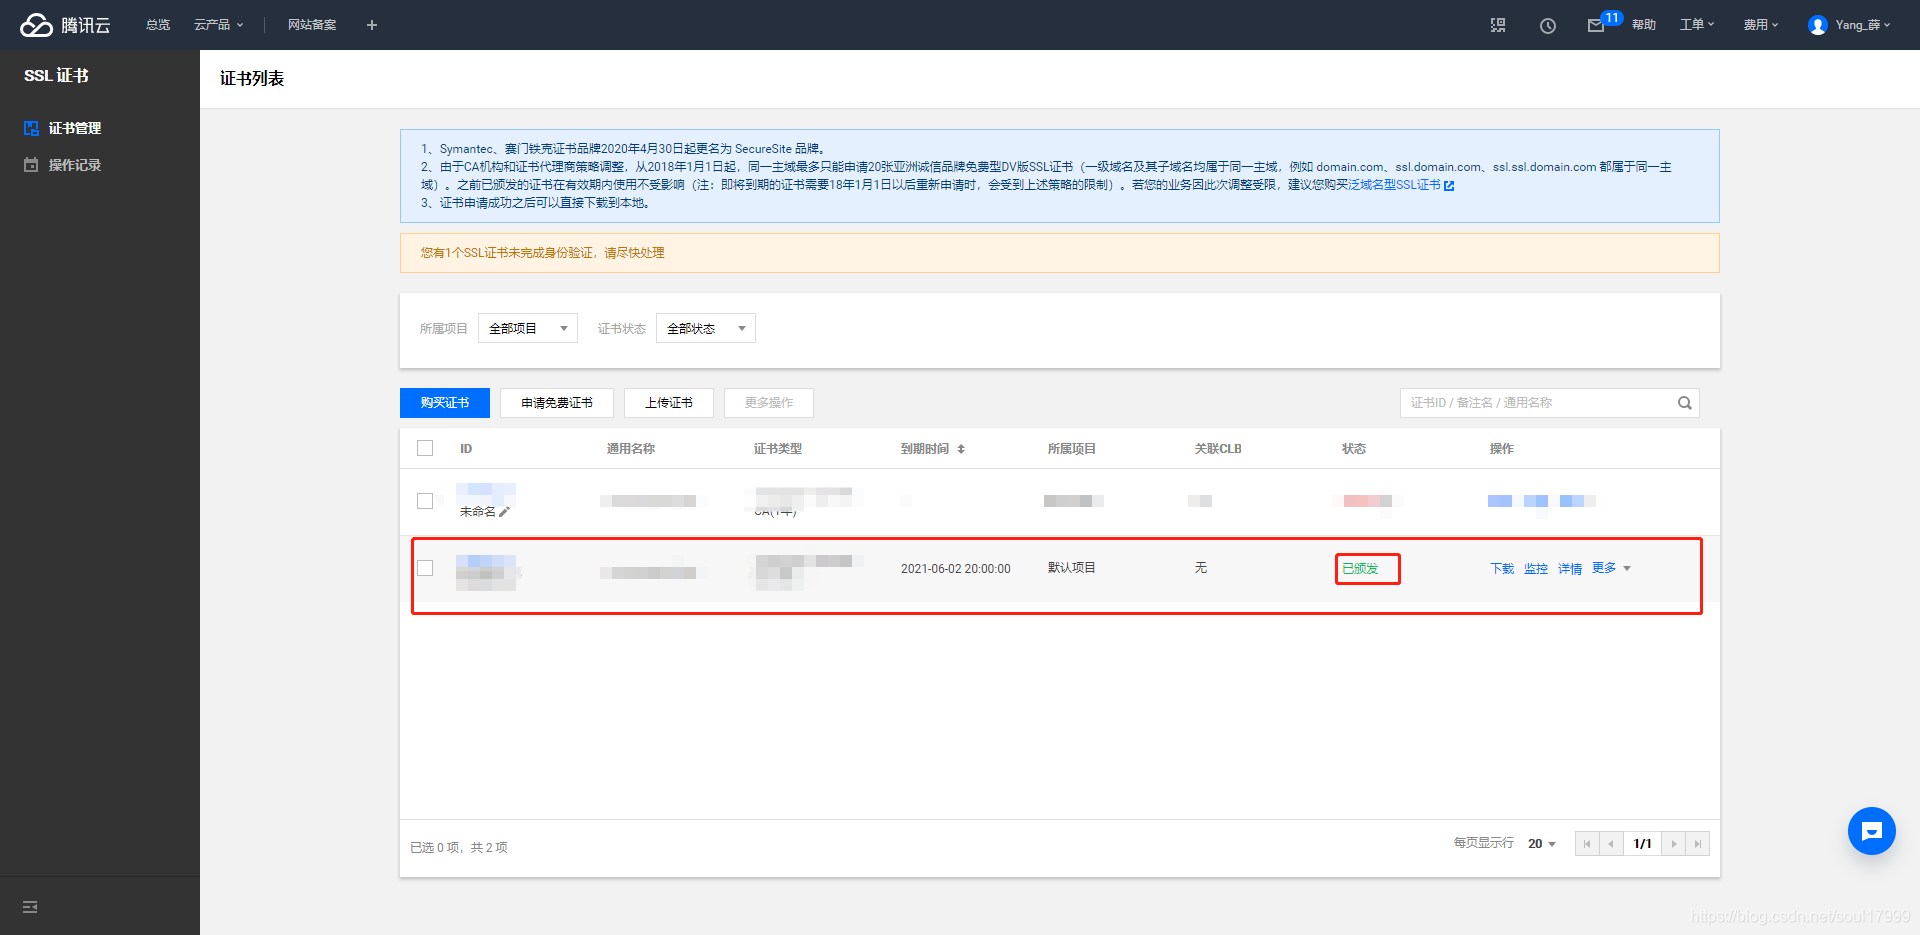Open the message mailbox icon

point(1596,25)
